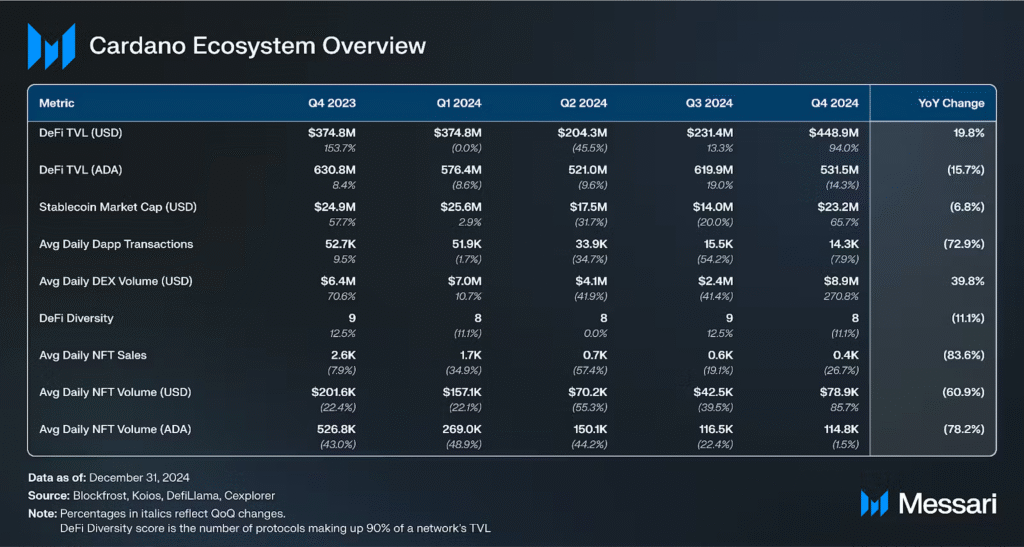
Task: Click the 33.9K dapp transactions value
Action: [x=592, y=244]
